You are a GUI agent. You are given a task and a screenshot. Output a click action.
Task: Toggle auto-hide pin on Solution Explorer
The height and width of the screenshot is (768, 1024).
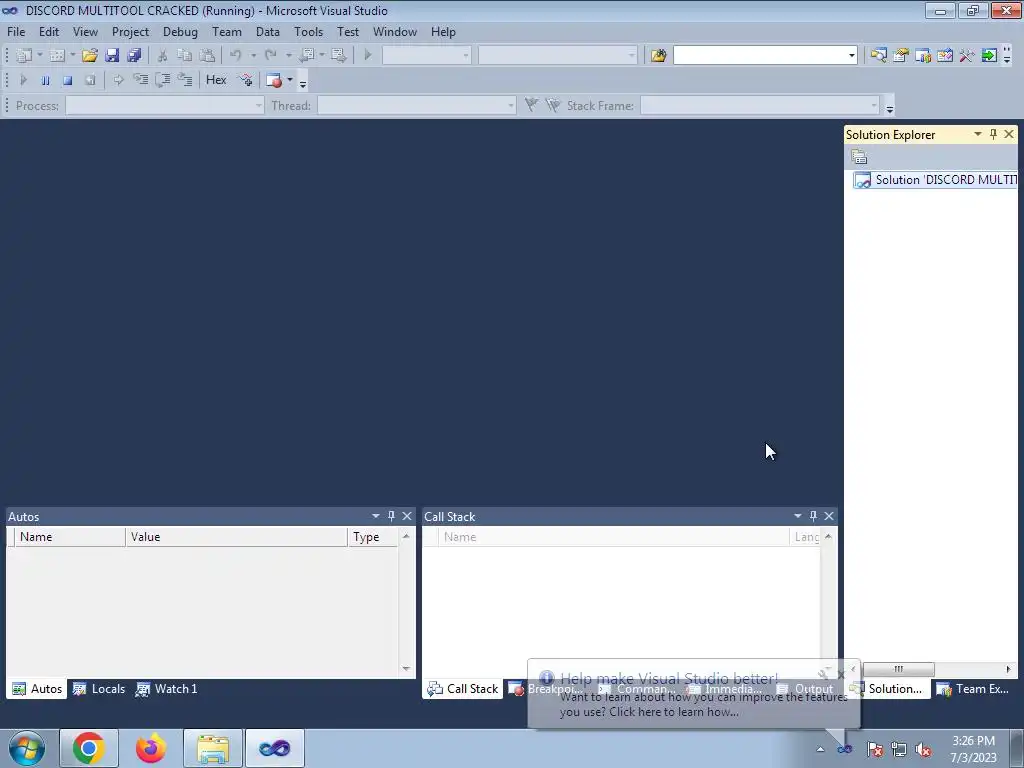(993, 134)
